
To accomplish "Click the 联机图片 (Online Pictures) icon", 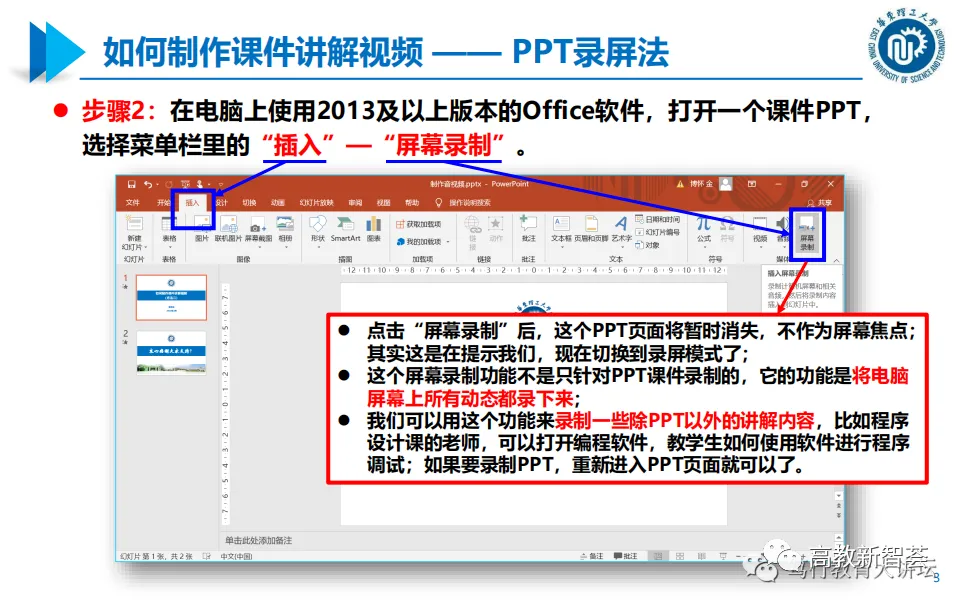I will click(x=228, y=228).
